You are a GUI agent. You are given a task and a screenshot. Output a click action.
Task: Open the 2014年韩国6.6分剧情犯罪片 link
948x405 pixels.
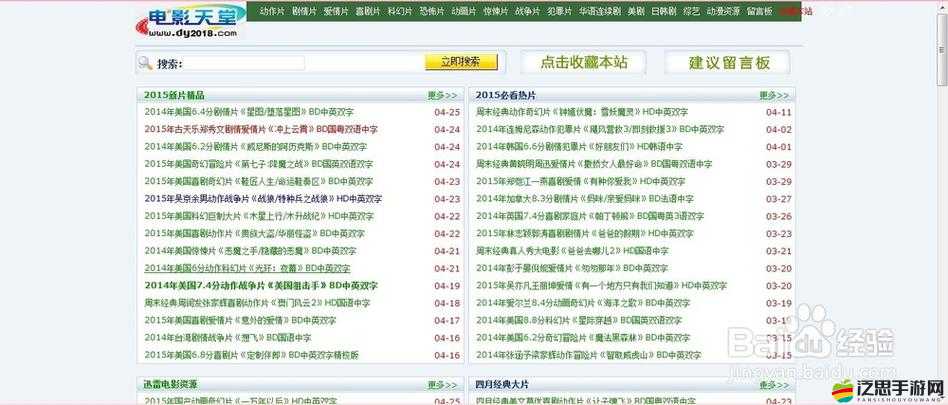point(579,147)
